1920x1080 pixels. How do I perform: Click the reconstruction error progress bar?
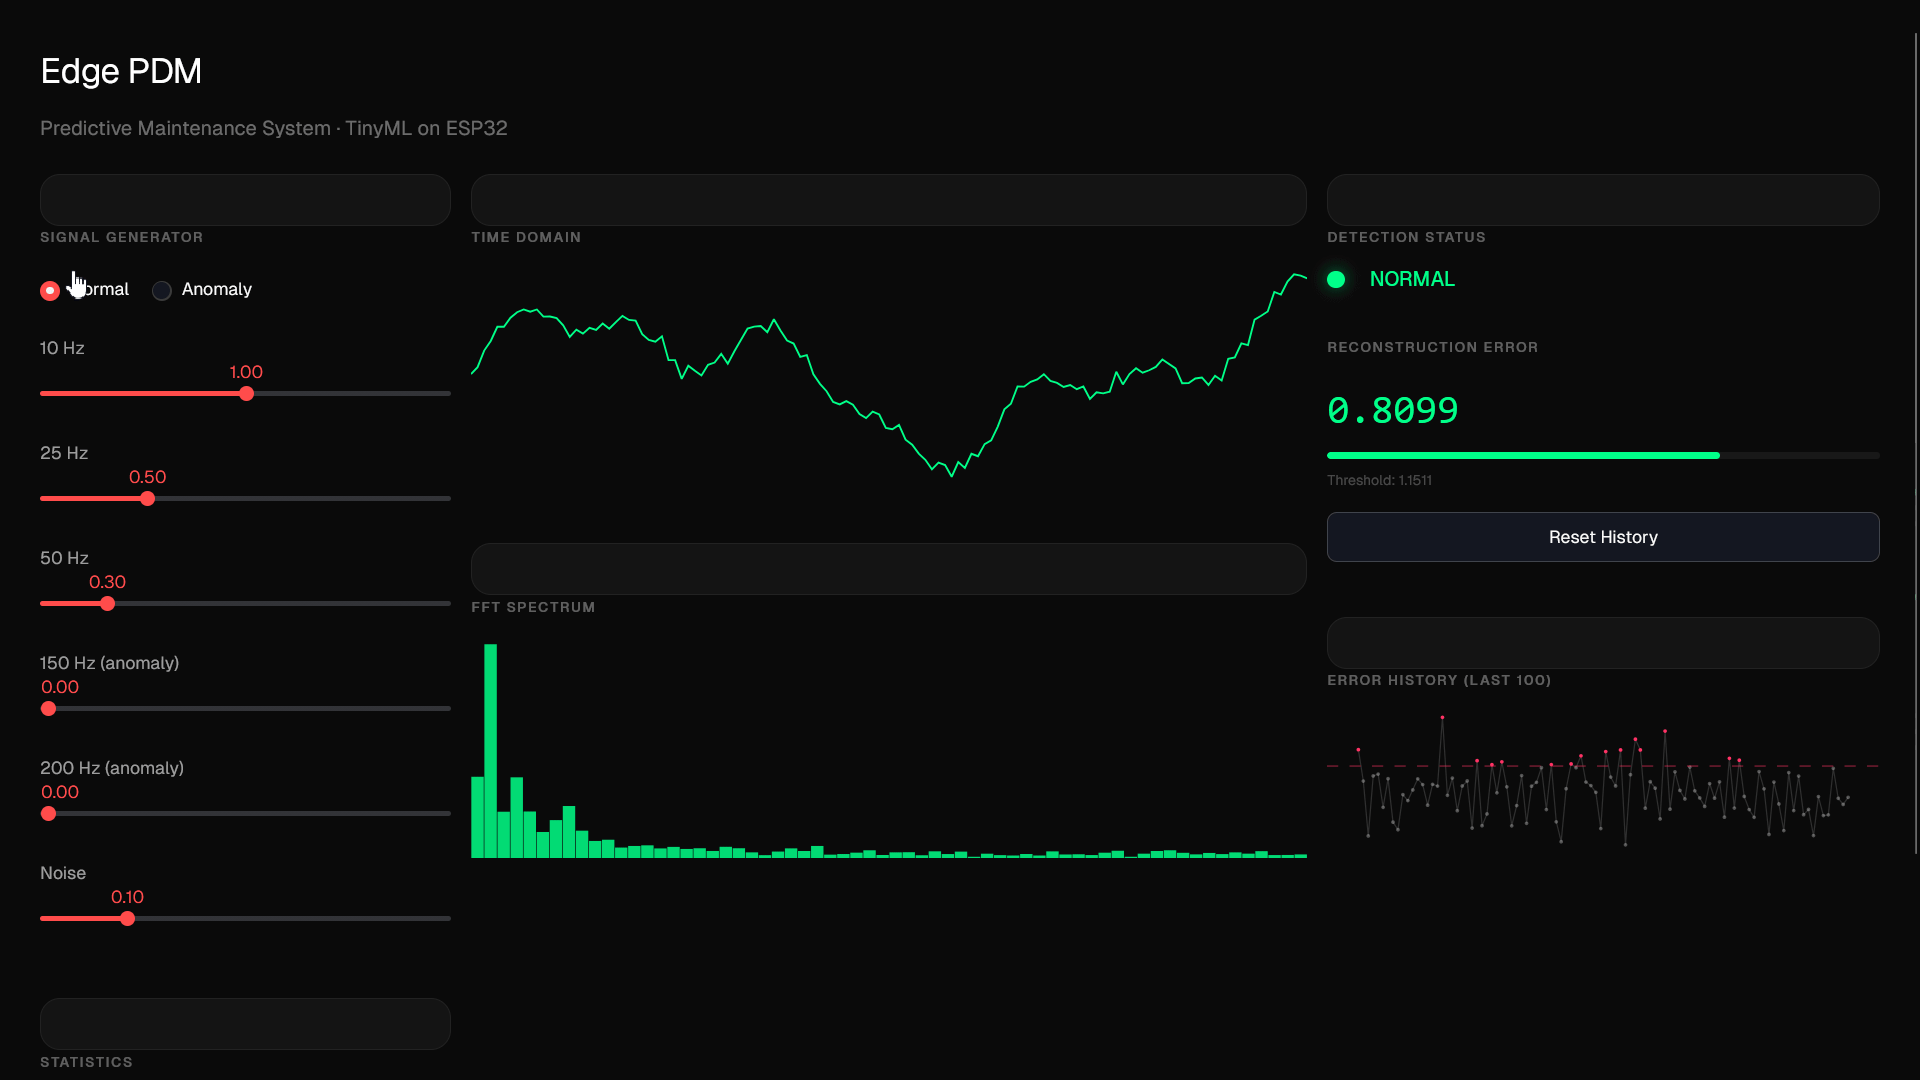[x=1603, y=456]
